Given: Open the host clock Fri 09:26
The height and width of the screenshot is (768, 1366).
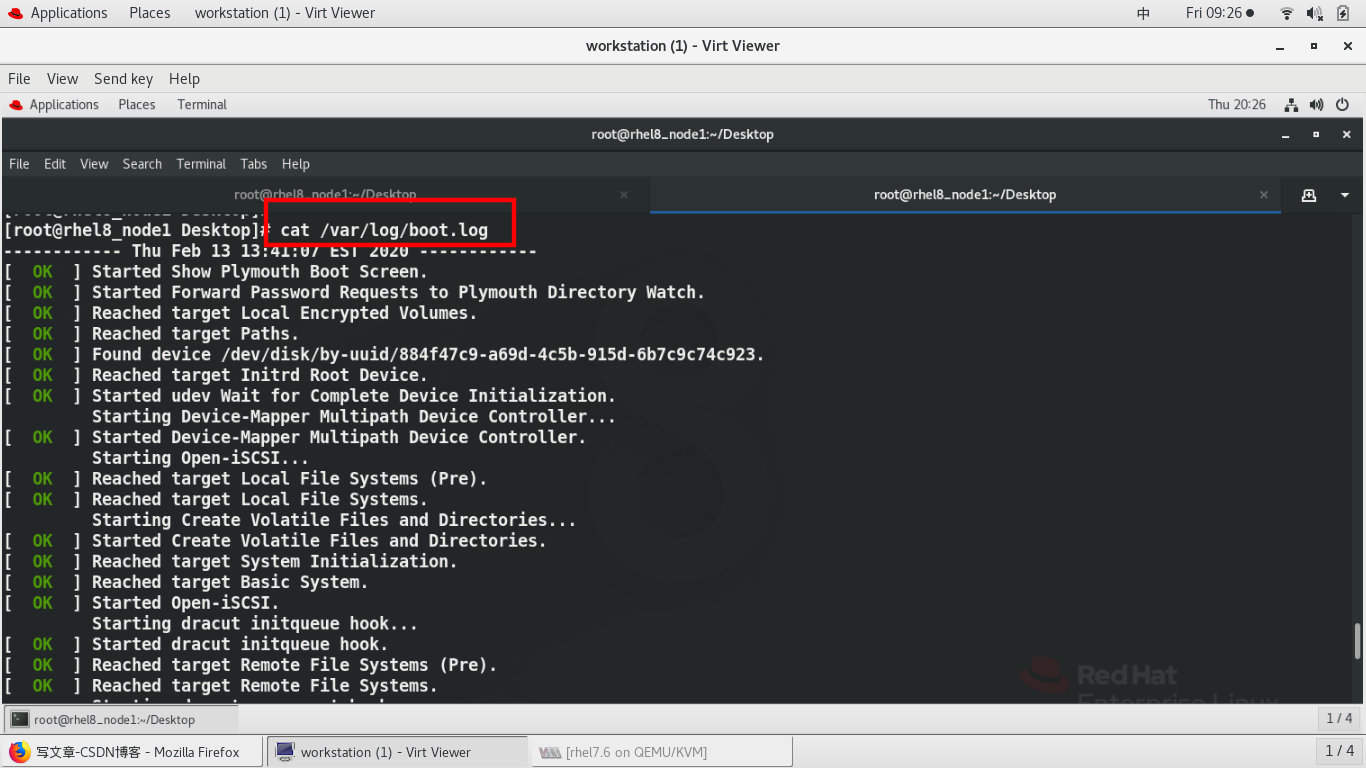Looking at the screenshot, I should coord(1219,13).
